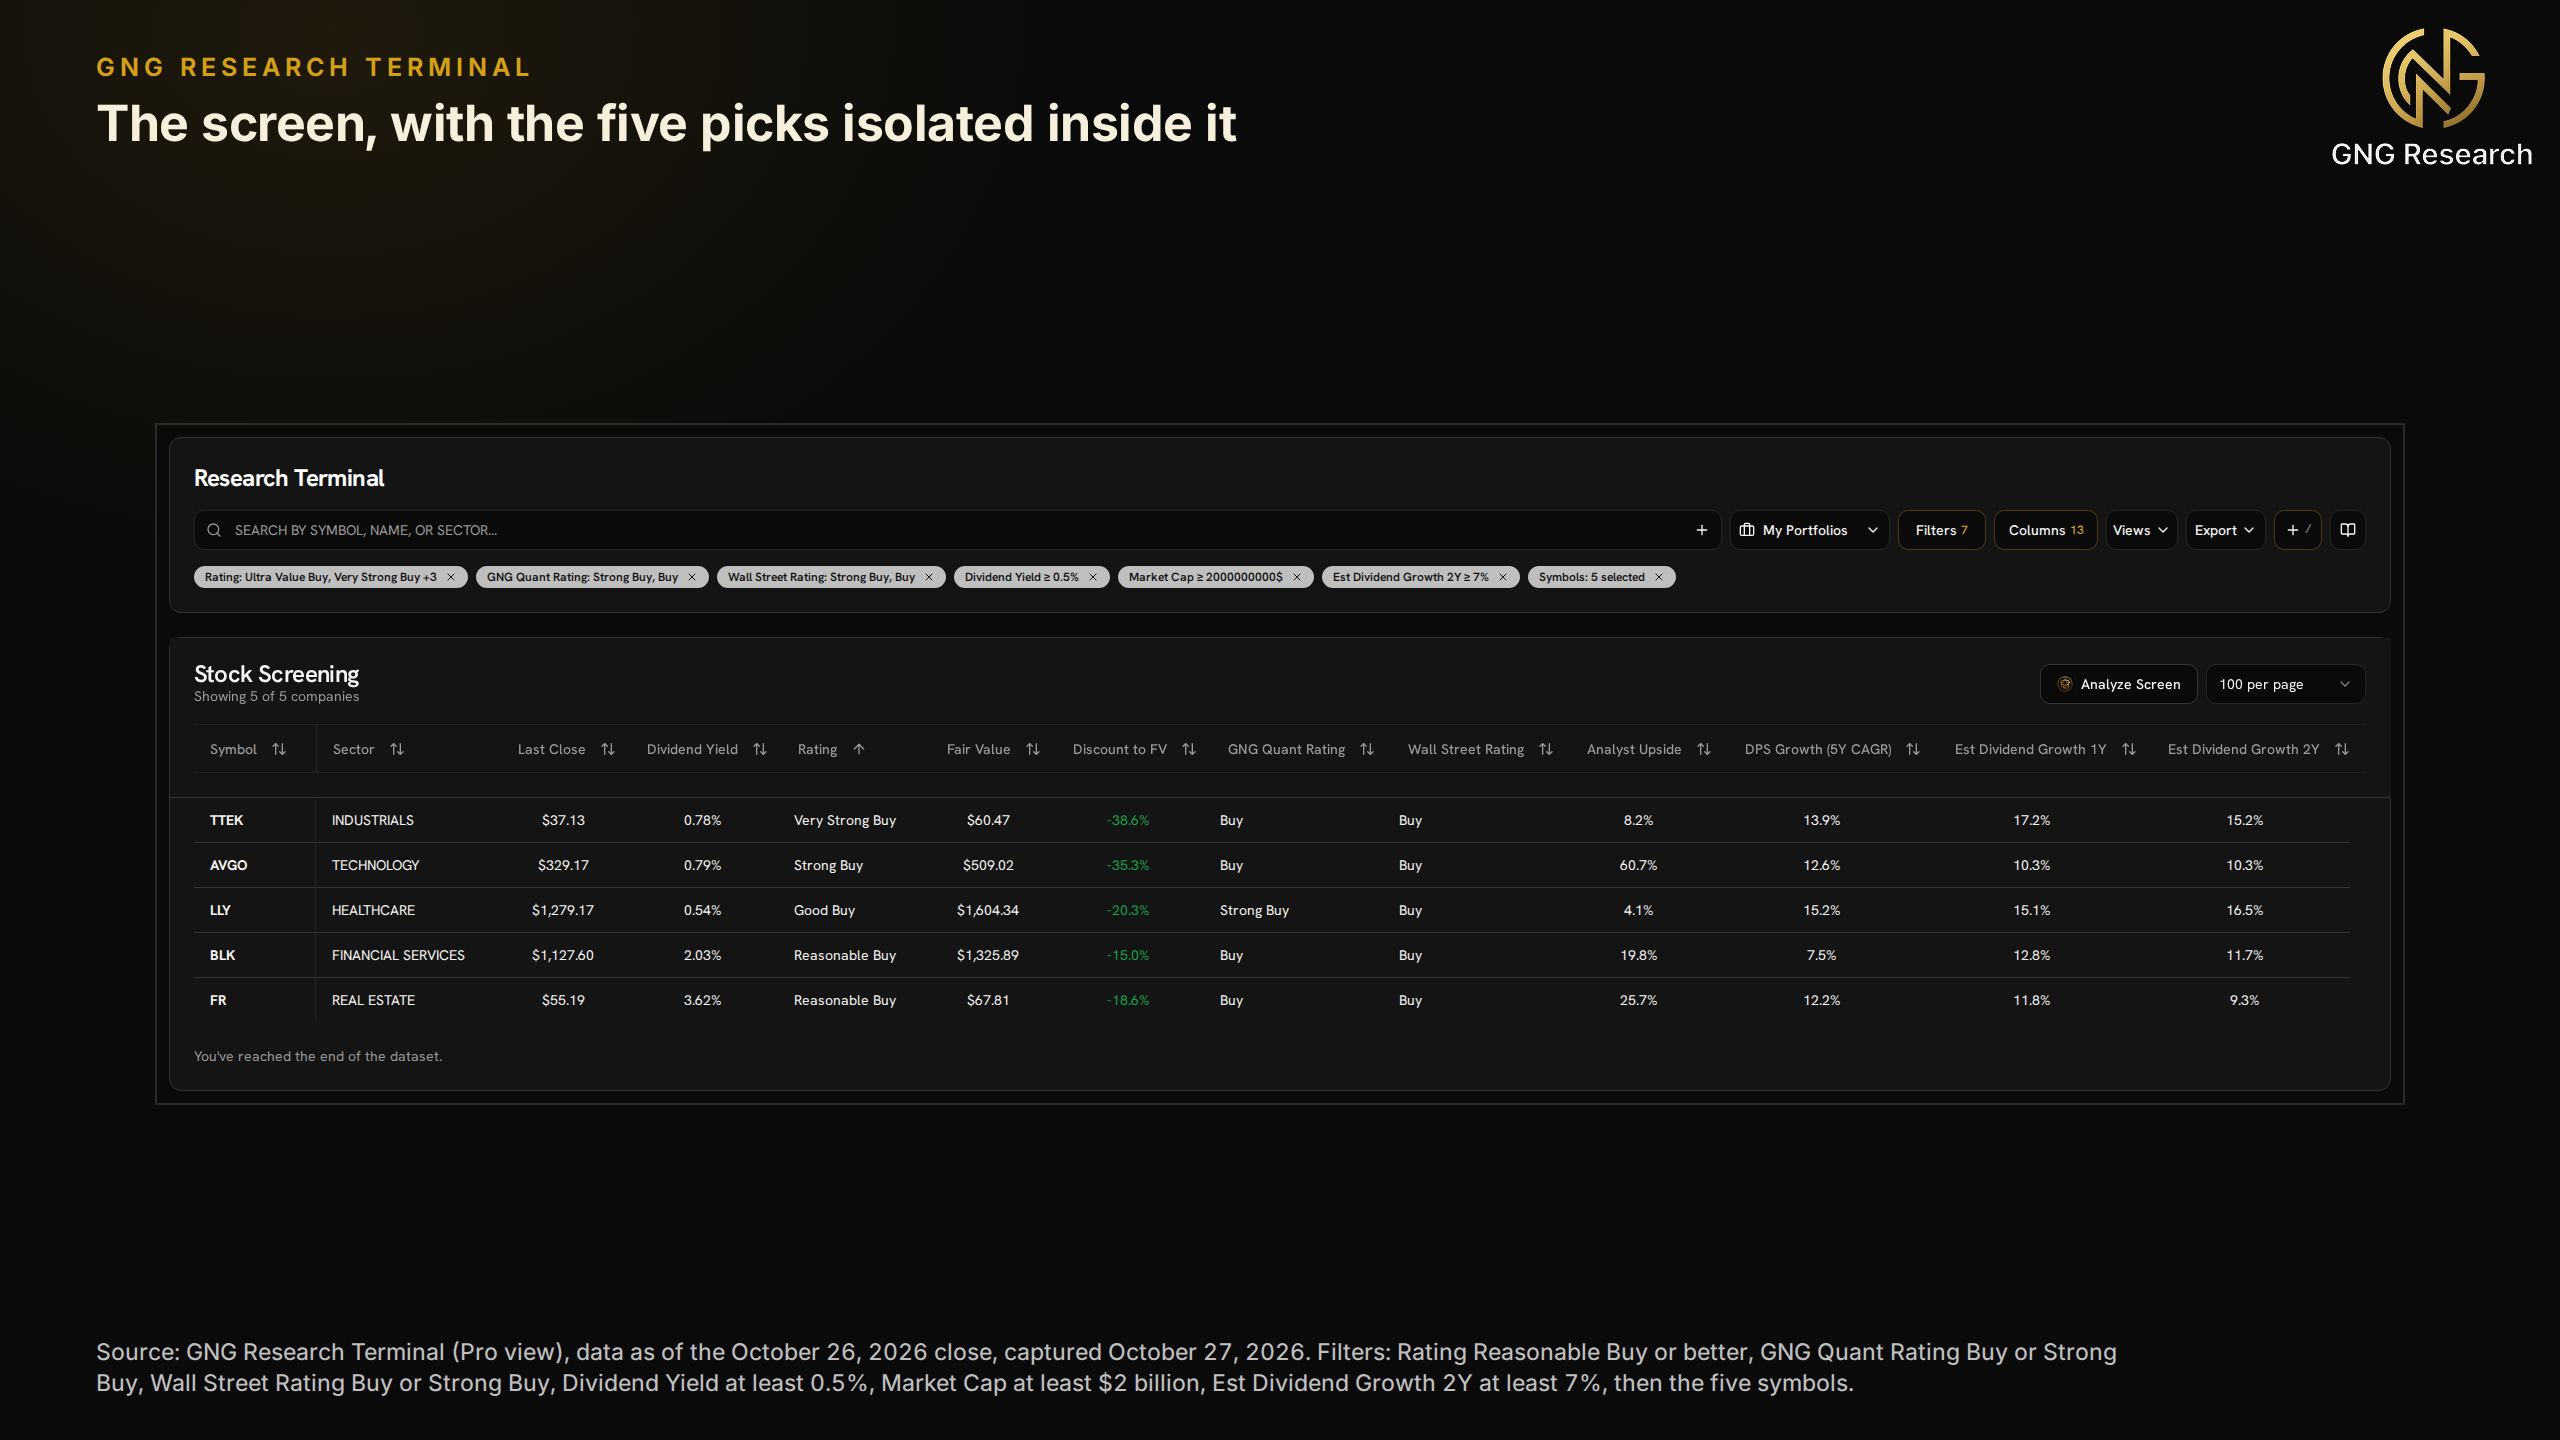Click the Showing 5 of 5 companies text
The width and height of the screenshot is (2560, 1440).
click(276, 697)
